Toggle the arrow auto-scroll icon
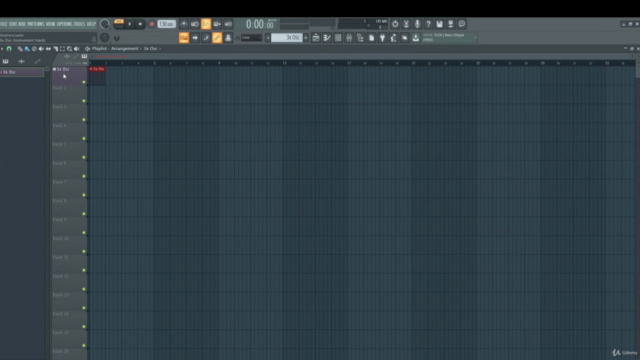Screen dimensions: 640x360 point(195,38)
